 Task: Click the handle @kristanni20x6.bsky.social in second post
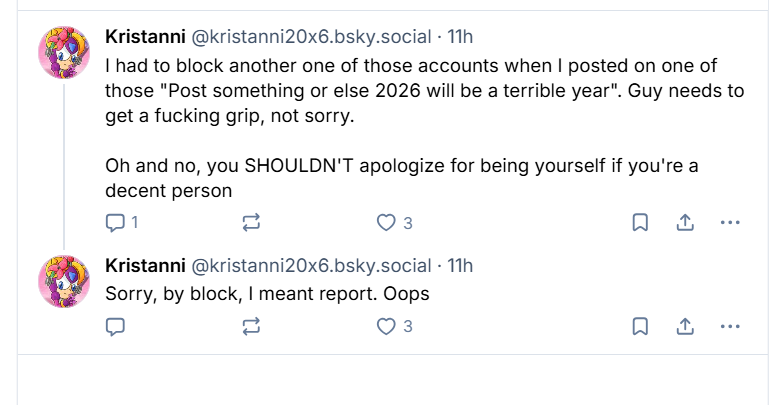coord(310,266)
